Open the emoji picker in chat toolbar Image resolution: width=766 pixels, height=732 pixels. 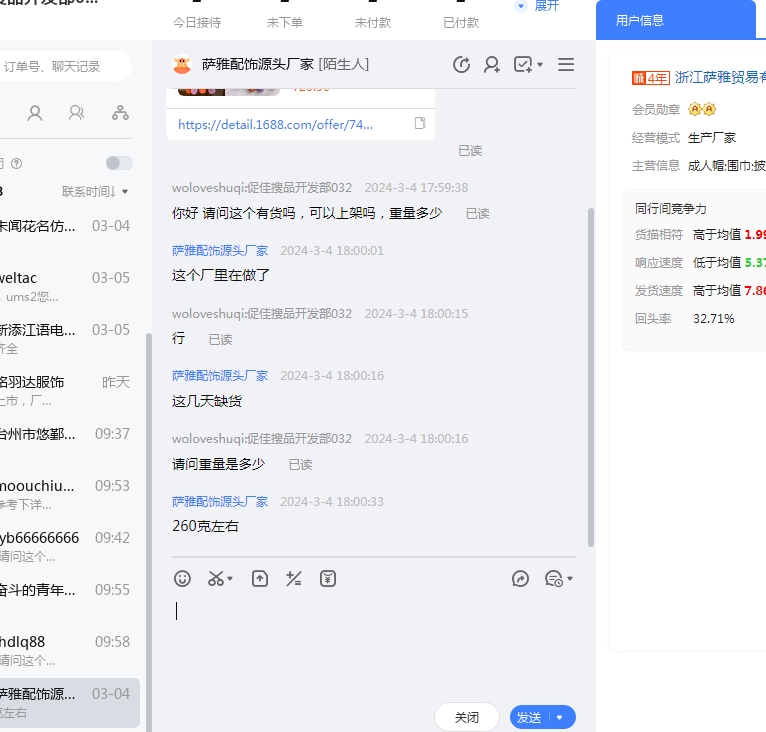pyautogui.click(x=182, y=578)
